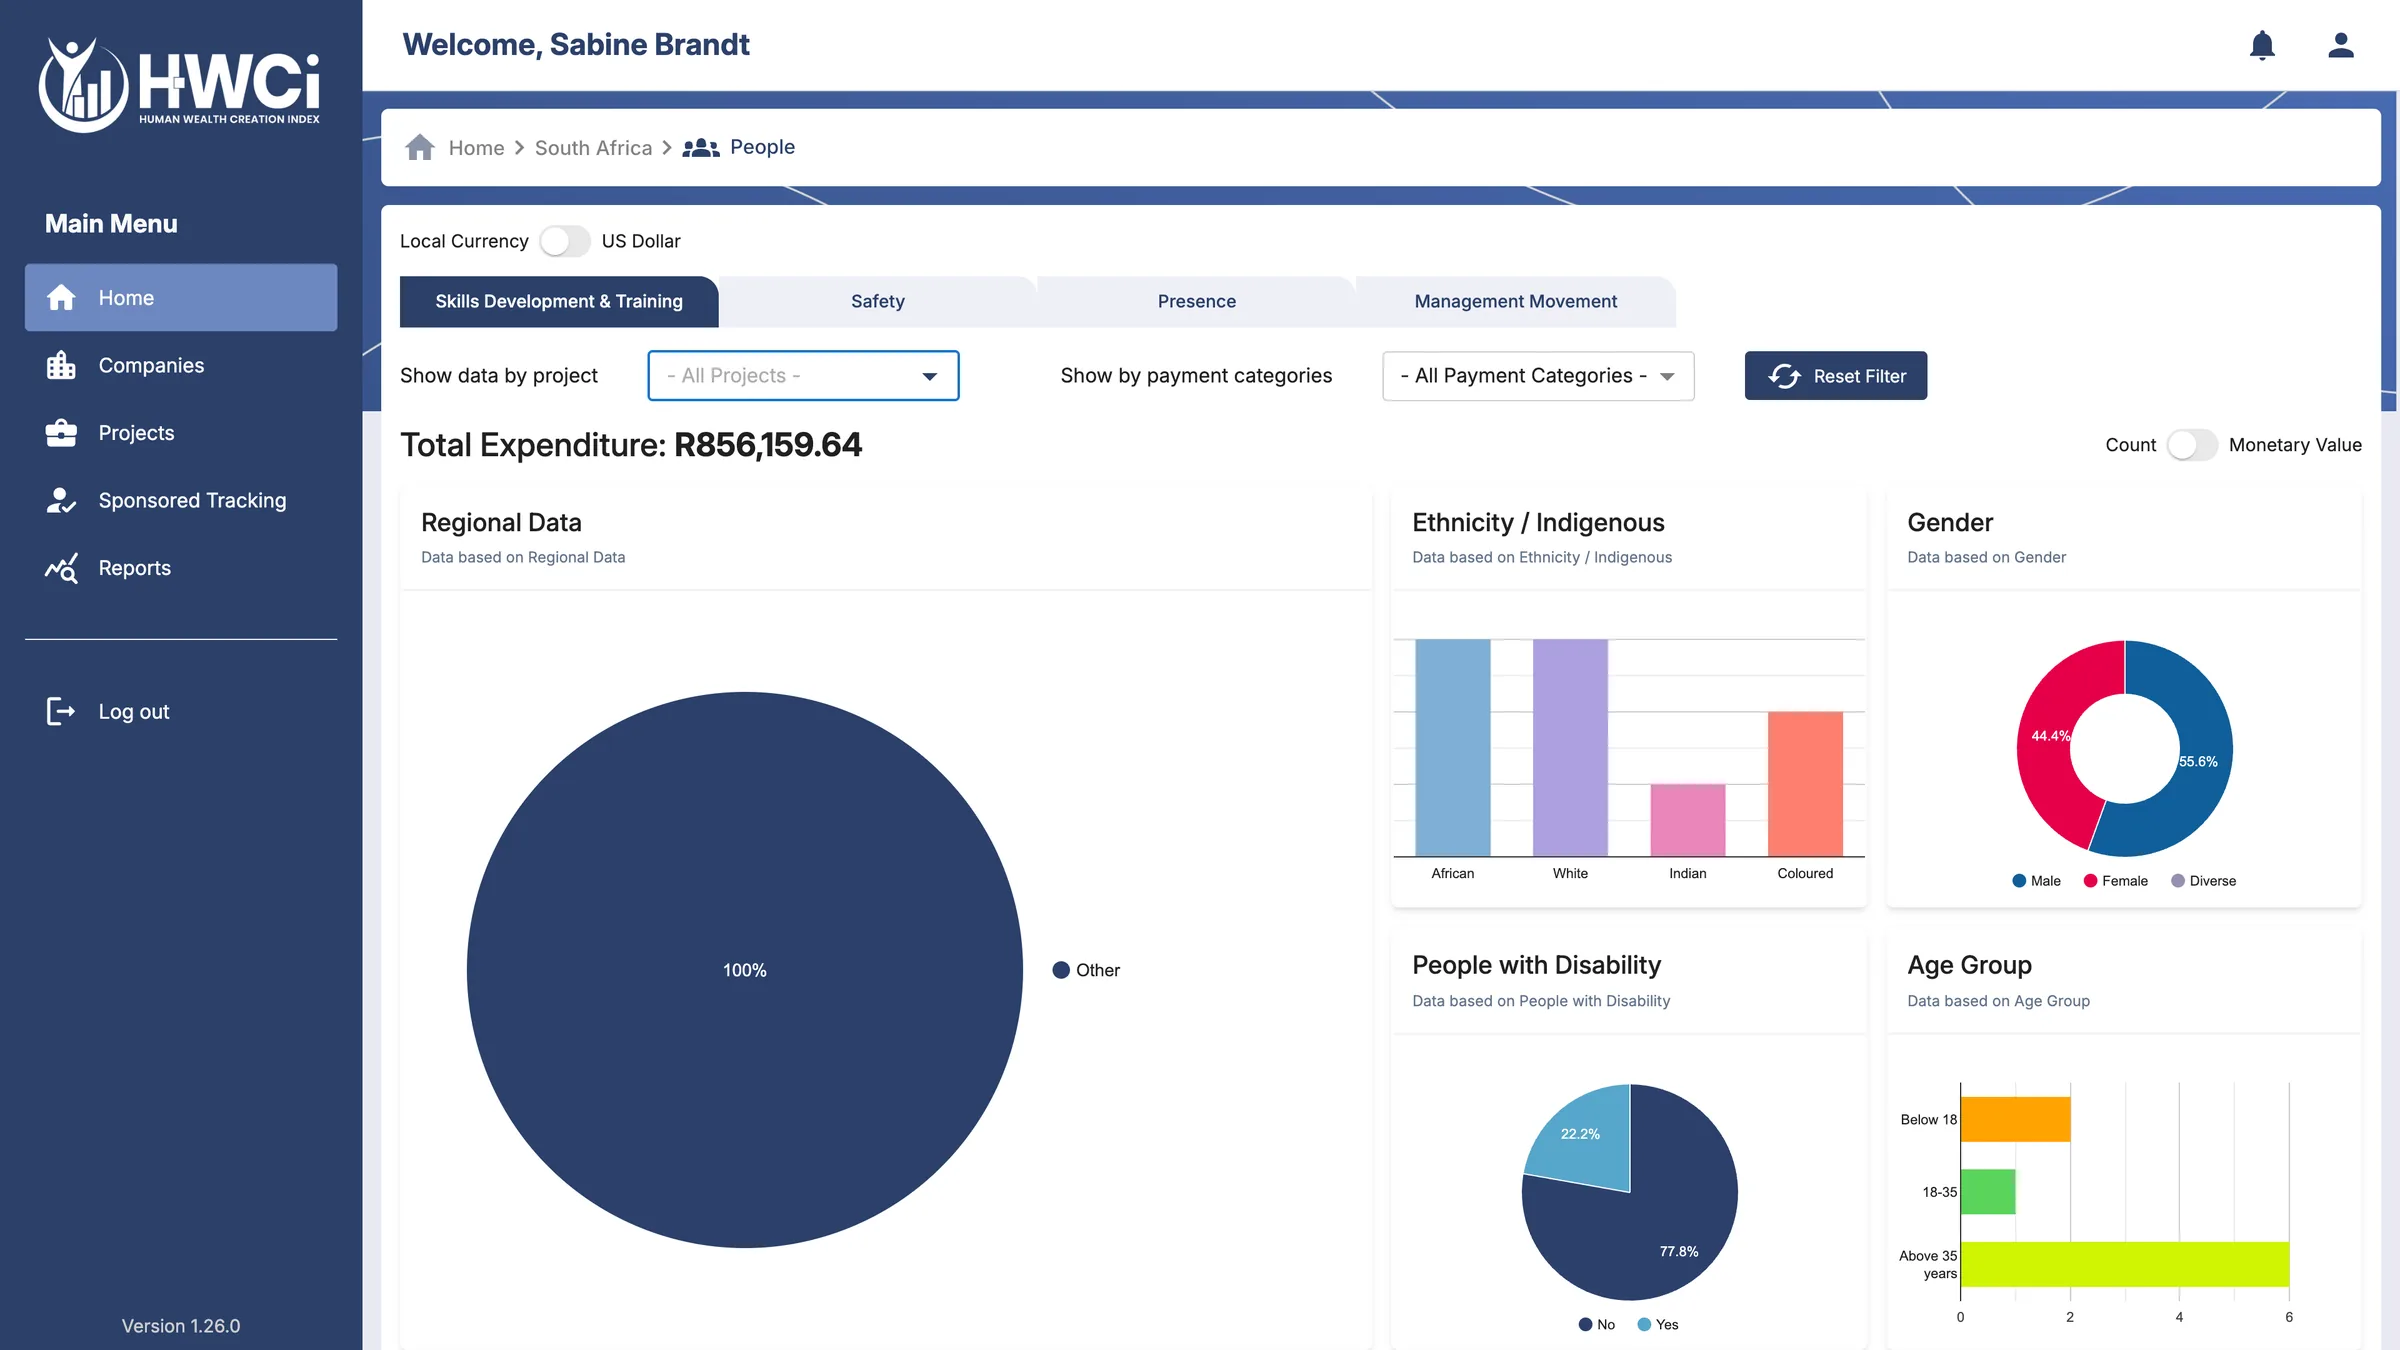Screen dimensions: 2400x1350
Task: Toggle Local Currency to US Dollar switch
Action: click(x=565, y=241)
